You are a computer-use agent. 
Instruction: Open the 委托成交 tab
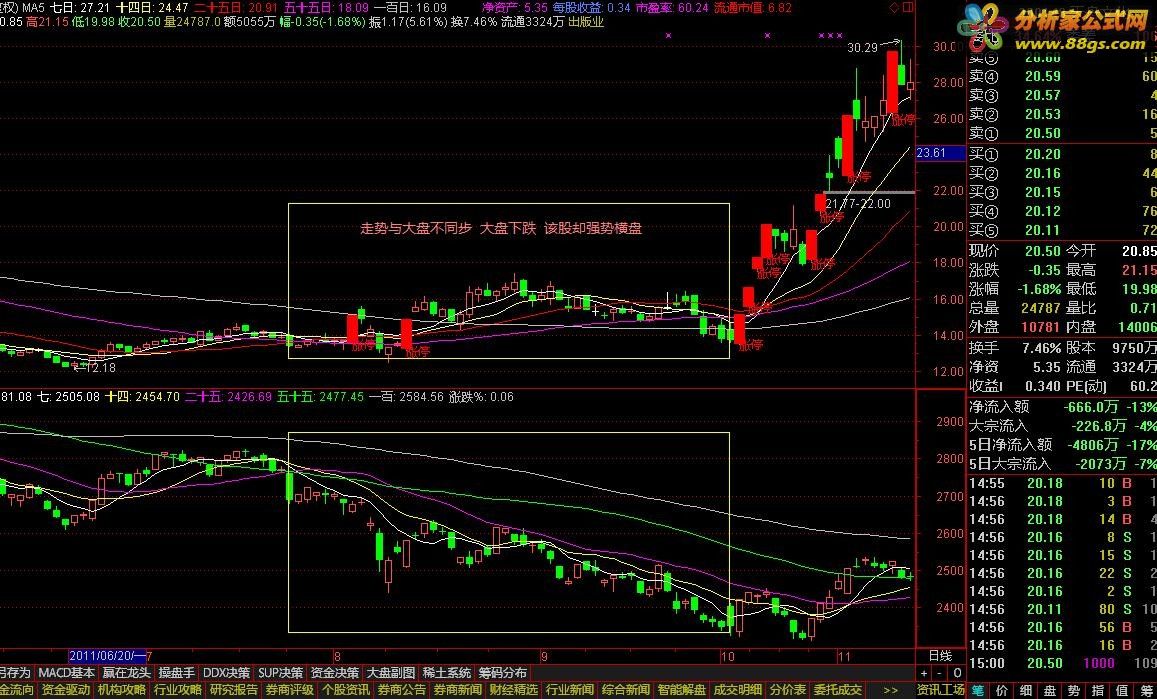[838, 690]
